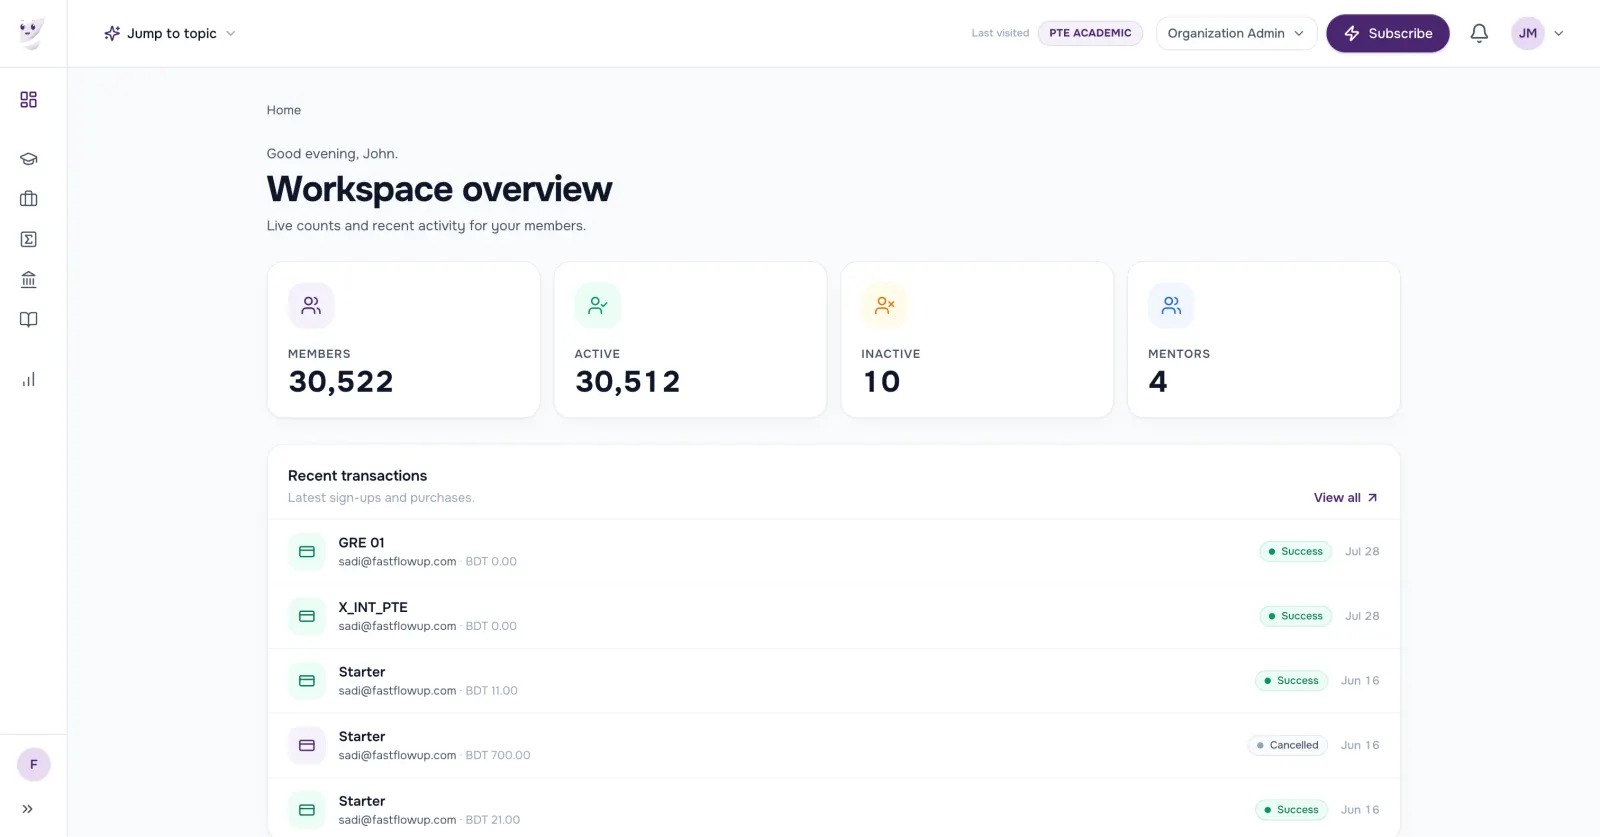Screen dimensions: 1600x837
Task: Select the members count 30,522
Action: pyautogui.click(x=341, y=382)
